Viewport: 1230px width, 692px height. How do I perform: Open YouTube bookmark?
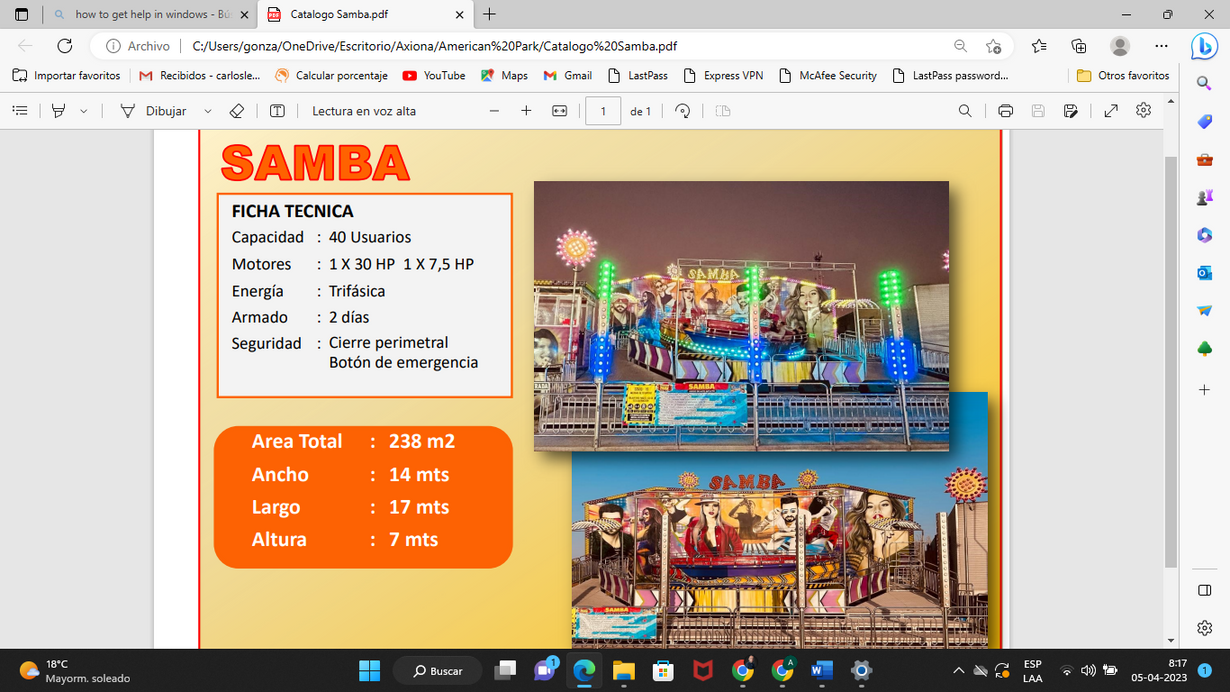(434, 75)
